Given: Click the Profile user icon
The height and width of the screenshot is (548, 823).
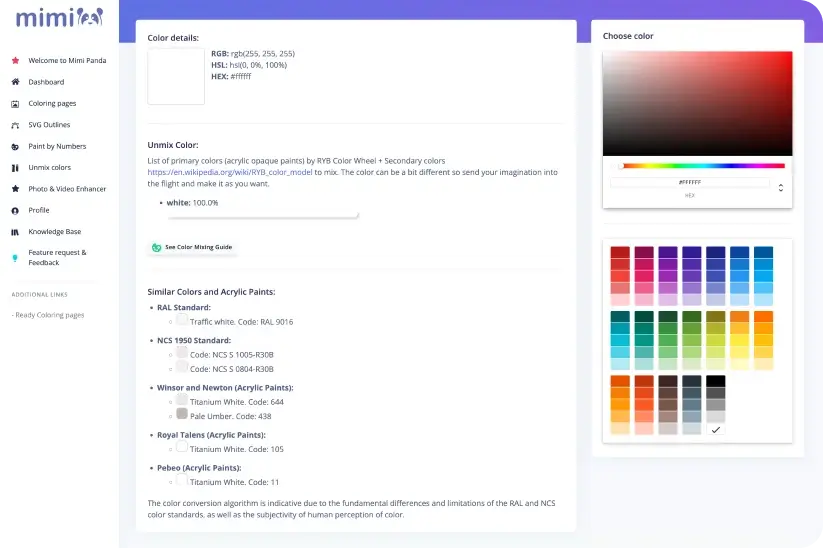Looking at the screenshot, I should [x=15, y=210].
